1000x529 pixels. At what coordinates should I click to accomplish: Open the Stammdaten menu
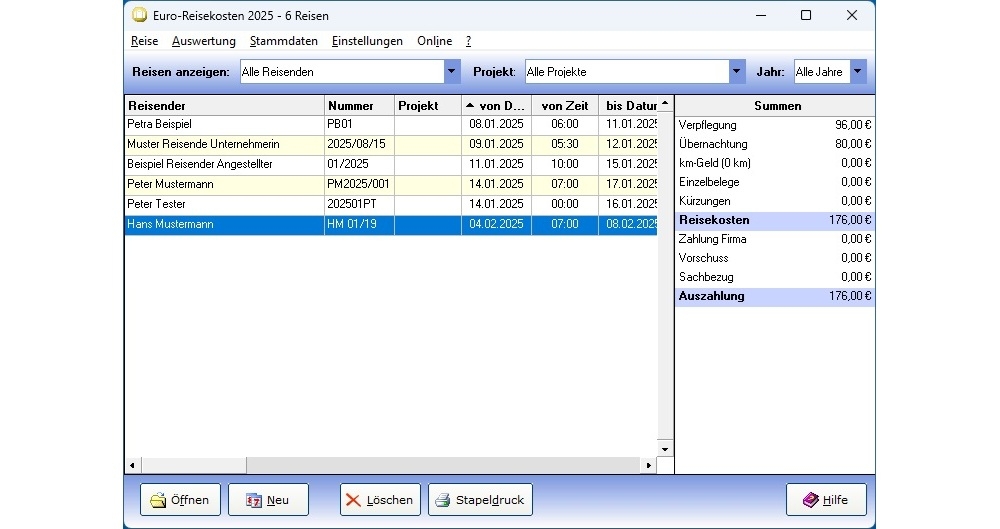[x=283, y=41]
